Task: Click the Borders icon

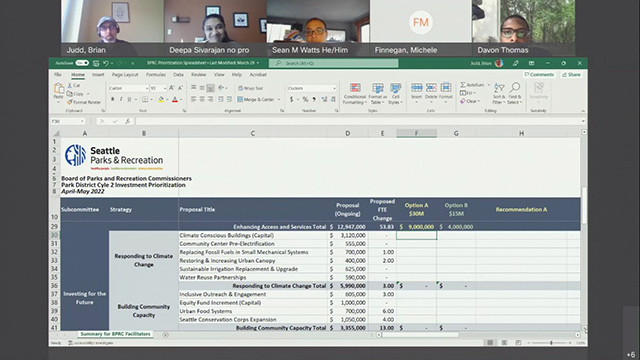Action: pos(145,100)
